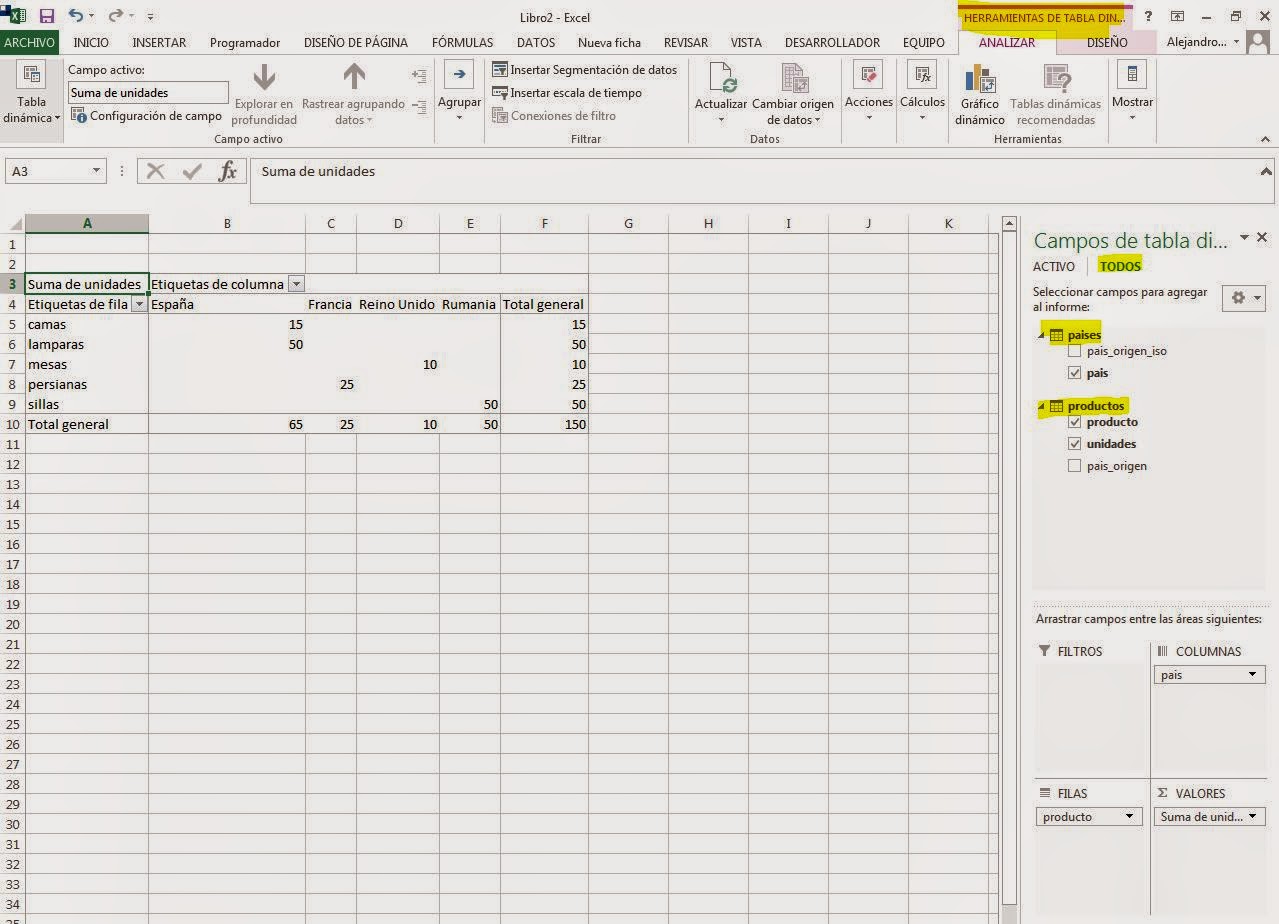
Task: Open the FÓRMULAS ribbon tab
Action: click(x=462, y=42)
